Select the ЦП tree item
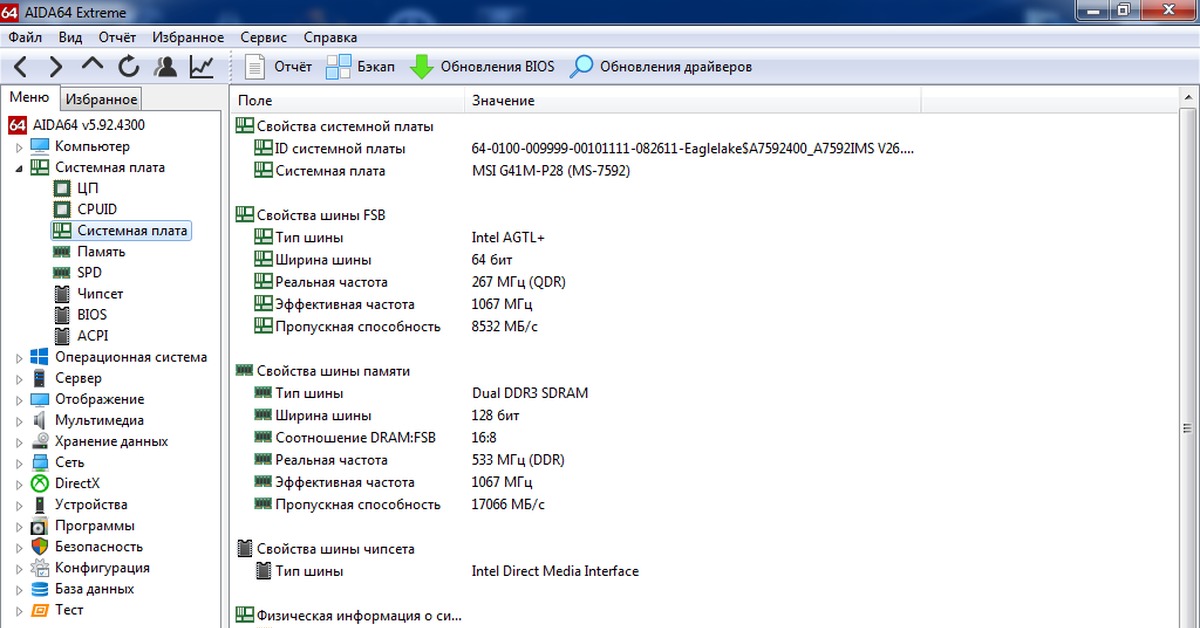This screenshot has width=1200, height=628. 87,188
